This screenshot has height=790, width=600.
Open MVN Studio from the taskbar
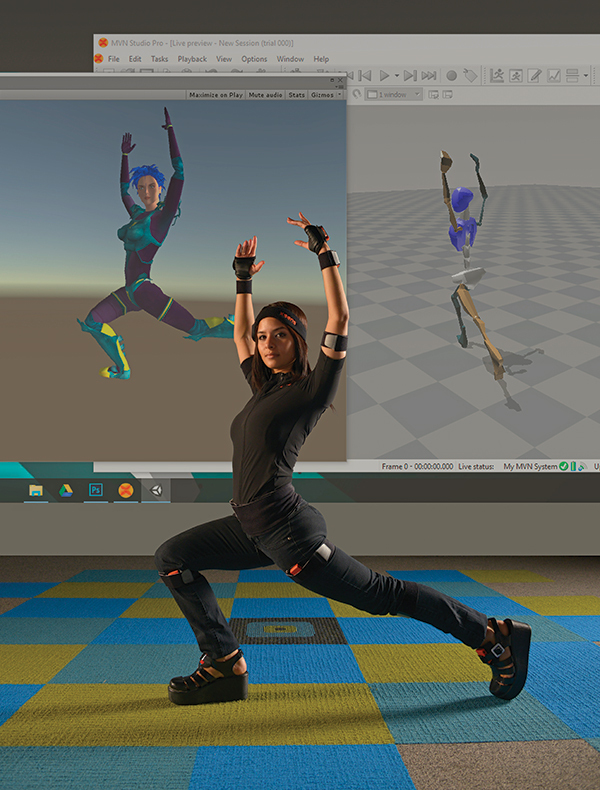point(125,490)
